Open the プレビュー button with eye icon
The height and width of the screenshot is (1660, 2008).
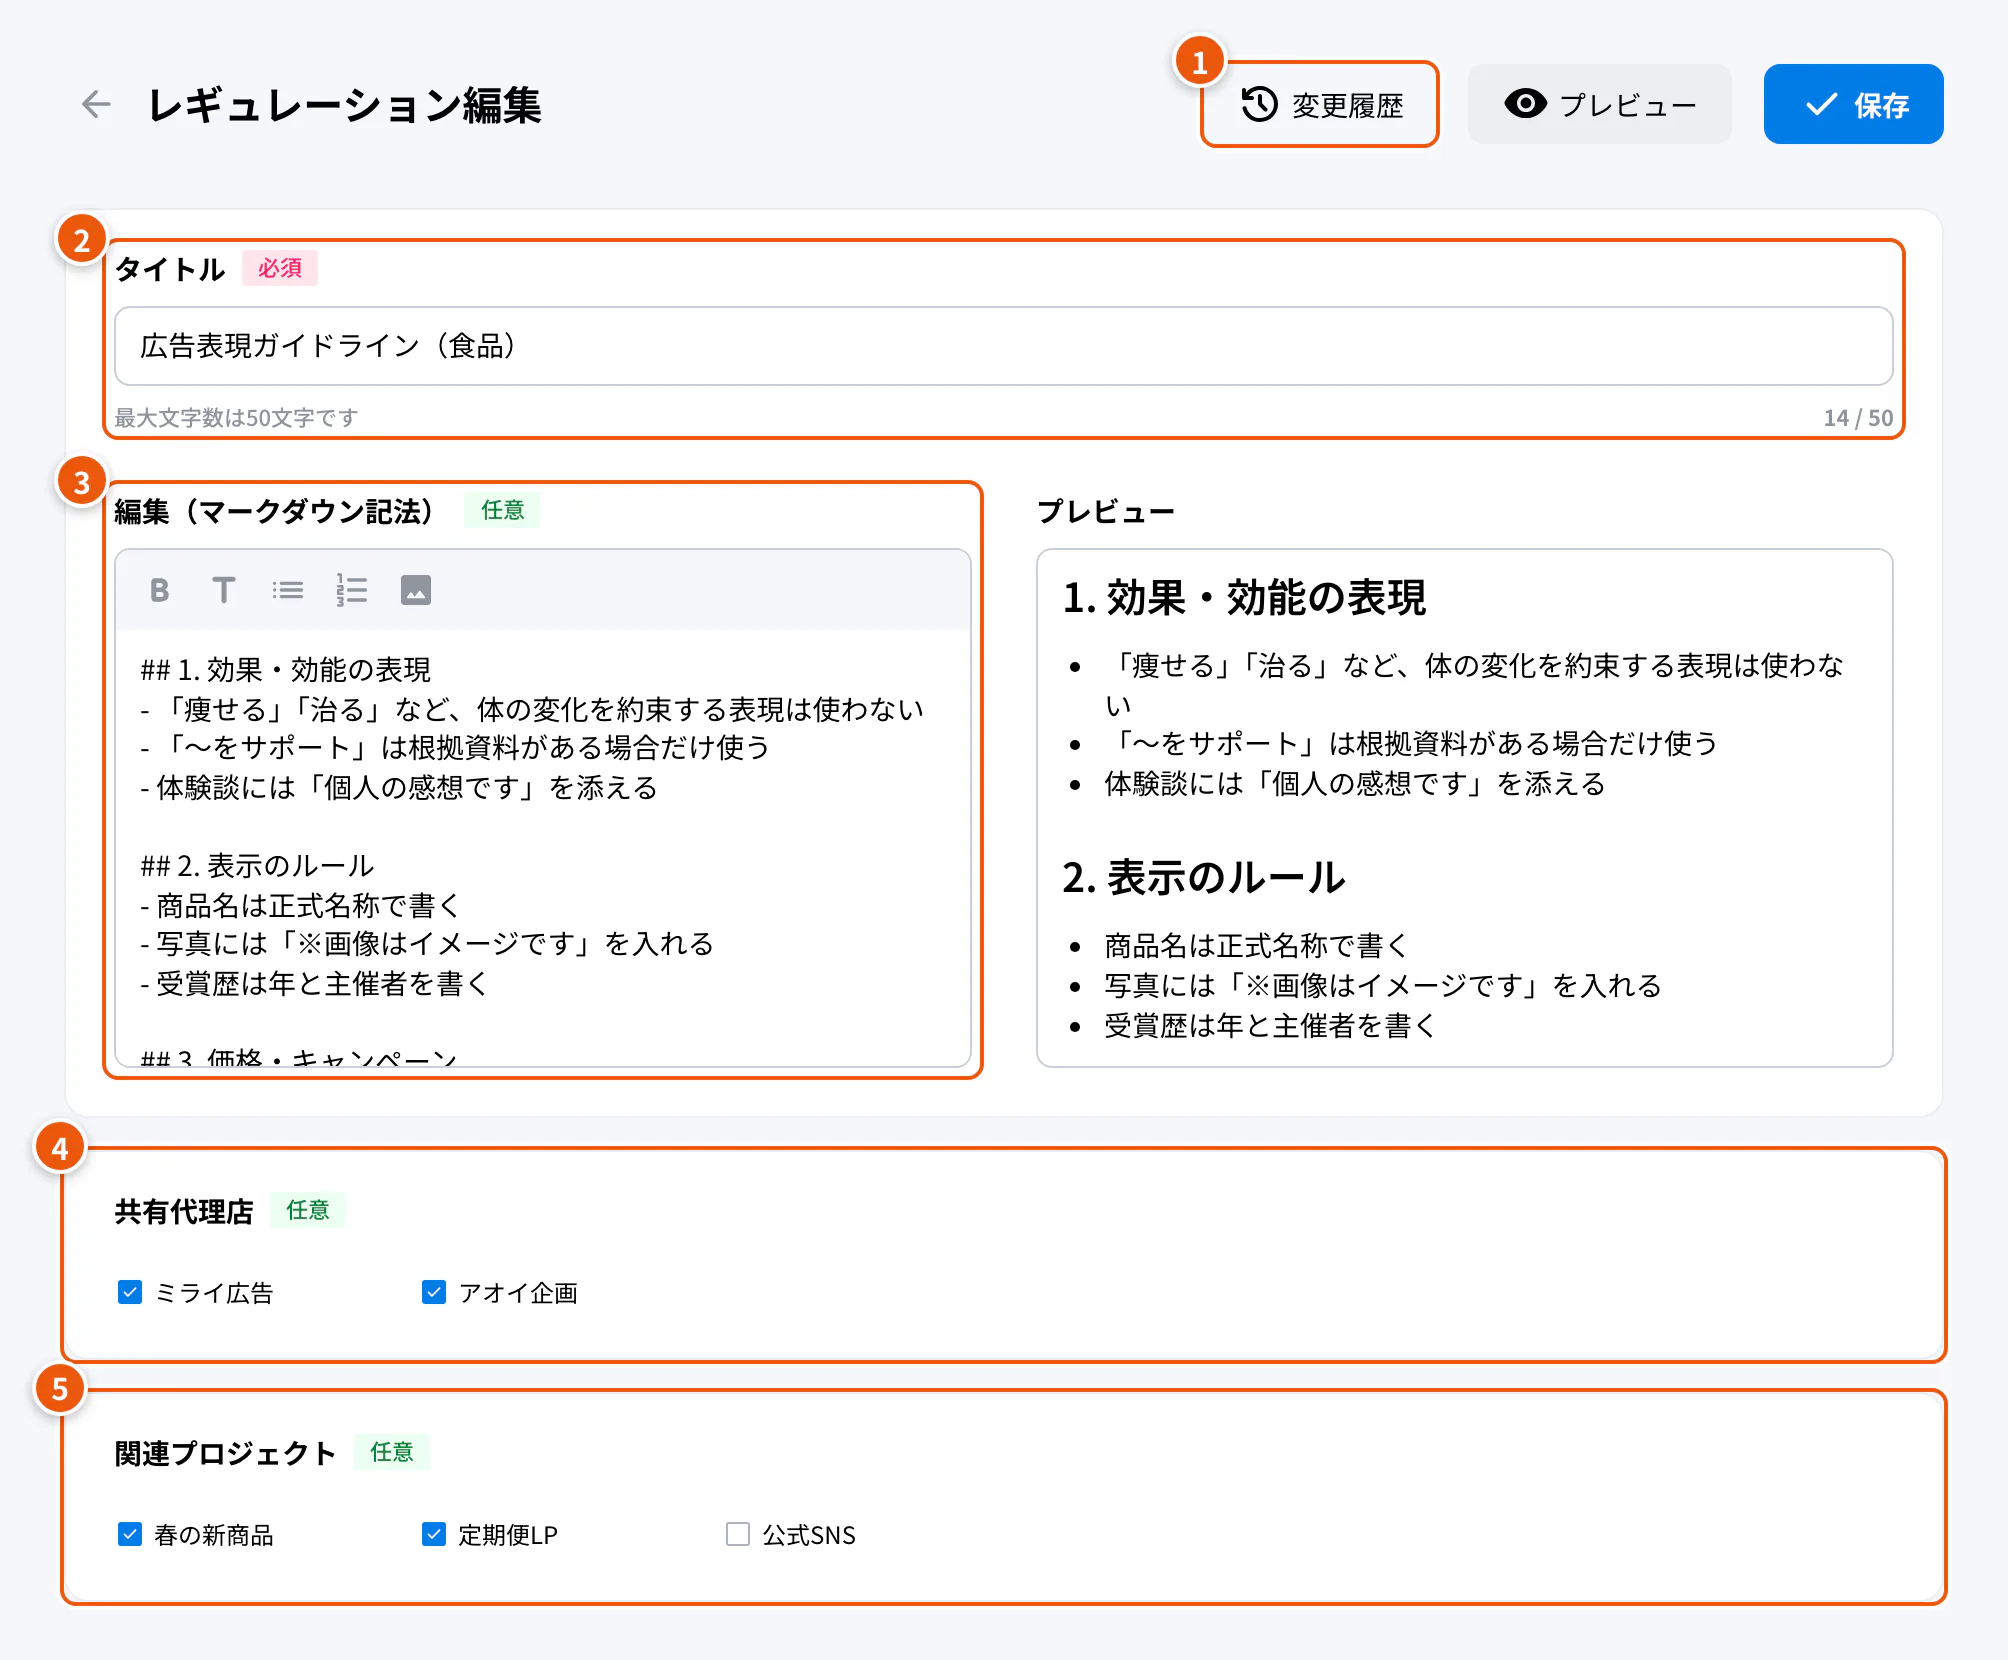(1599, 104)
